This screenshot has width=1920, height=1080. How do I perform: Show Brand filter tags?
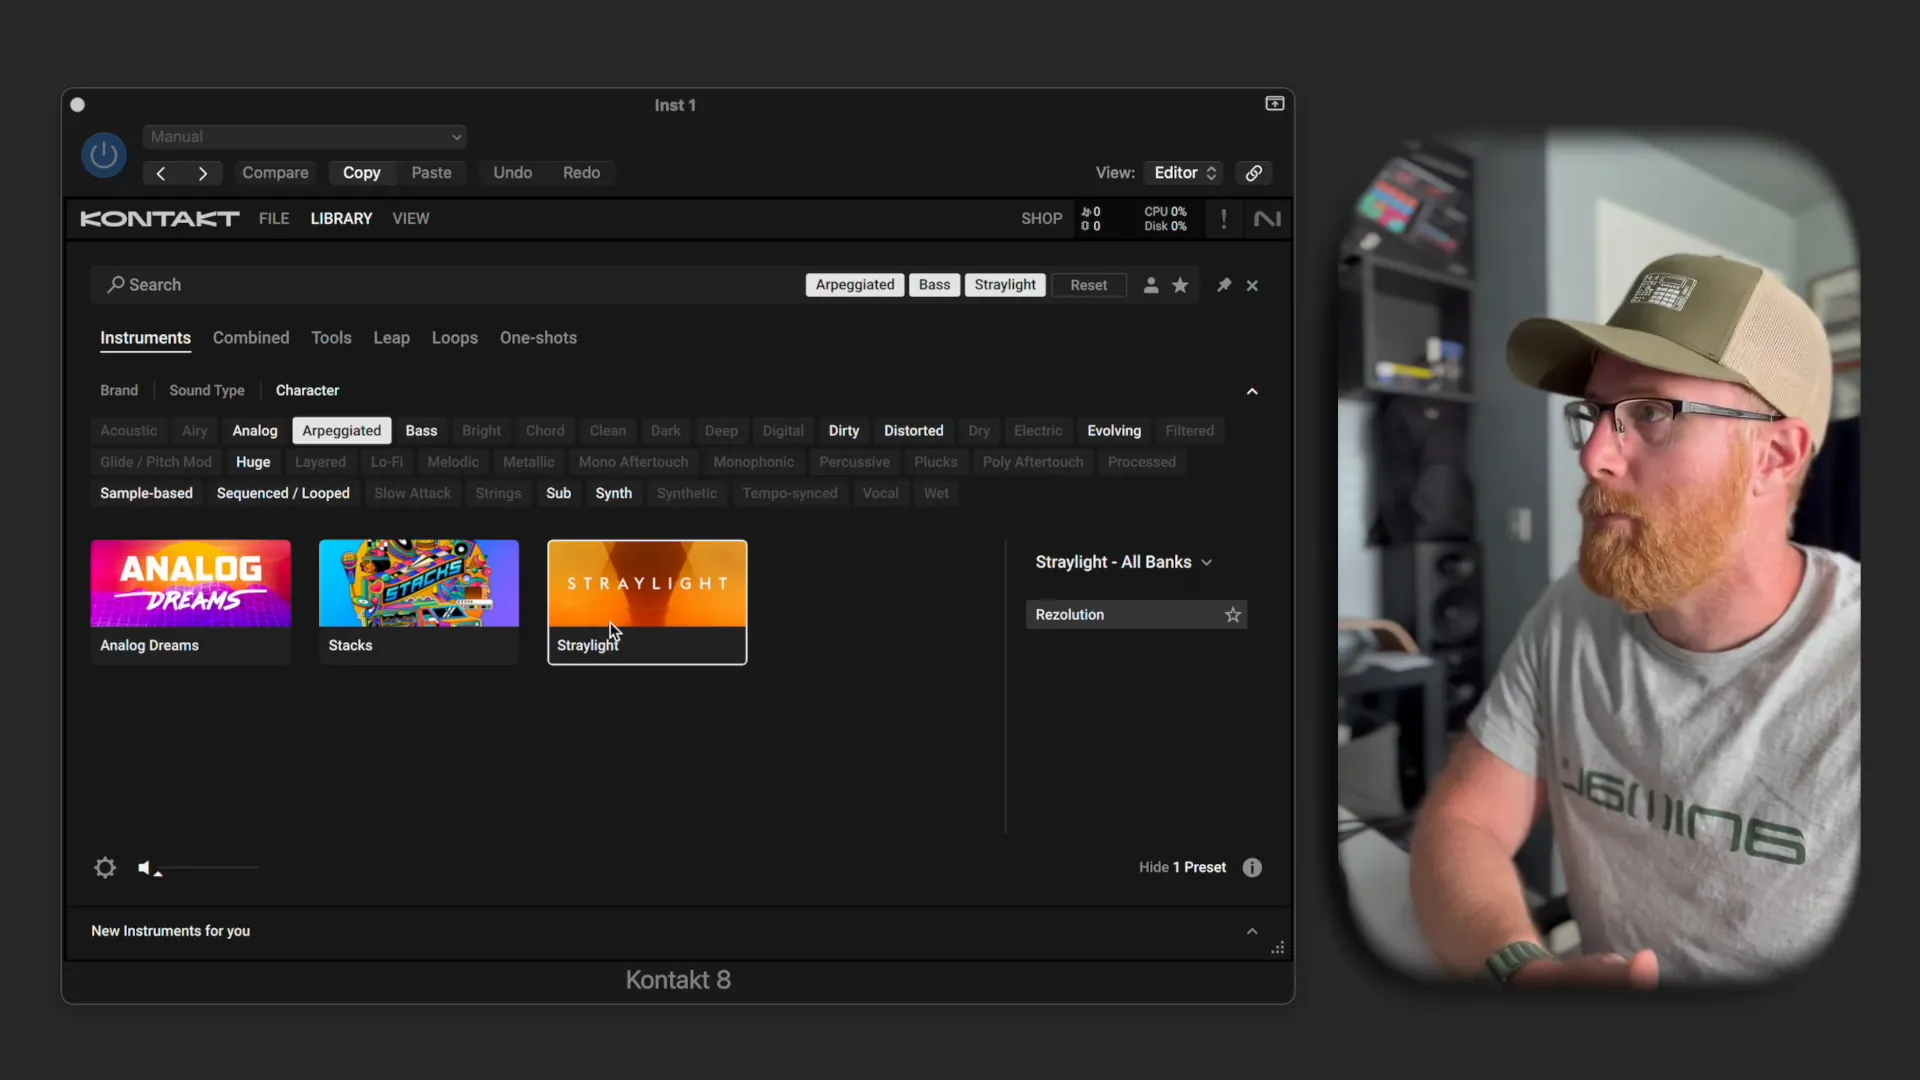[119, 391]
